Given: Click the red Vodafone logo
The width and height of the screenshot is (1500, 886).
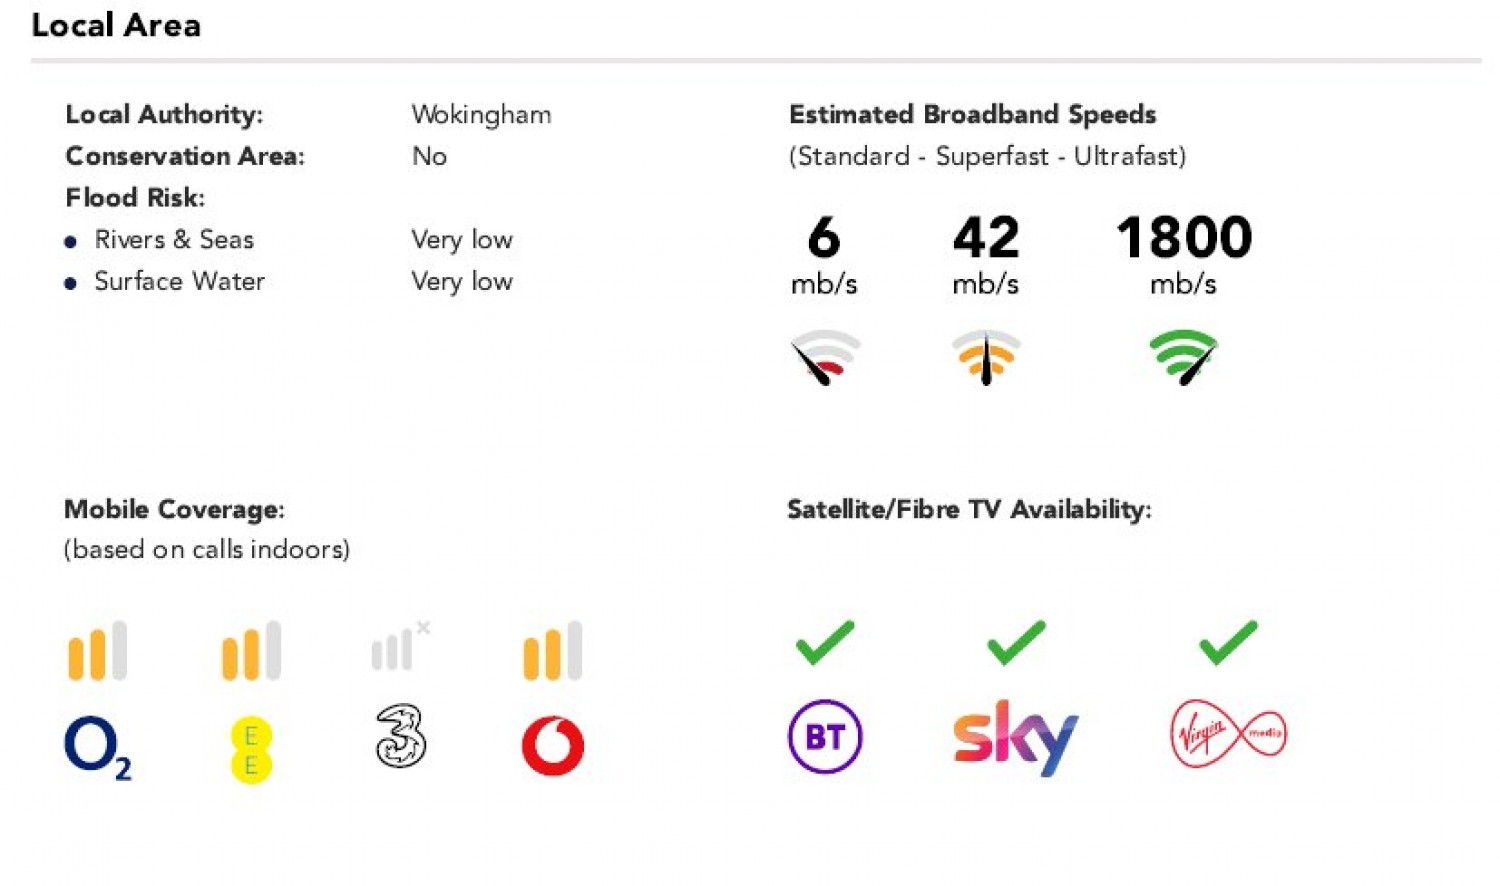Looking at the screenshot, I should pyautogui.click(x=553, y=746).
